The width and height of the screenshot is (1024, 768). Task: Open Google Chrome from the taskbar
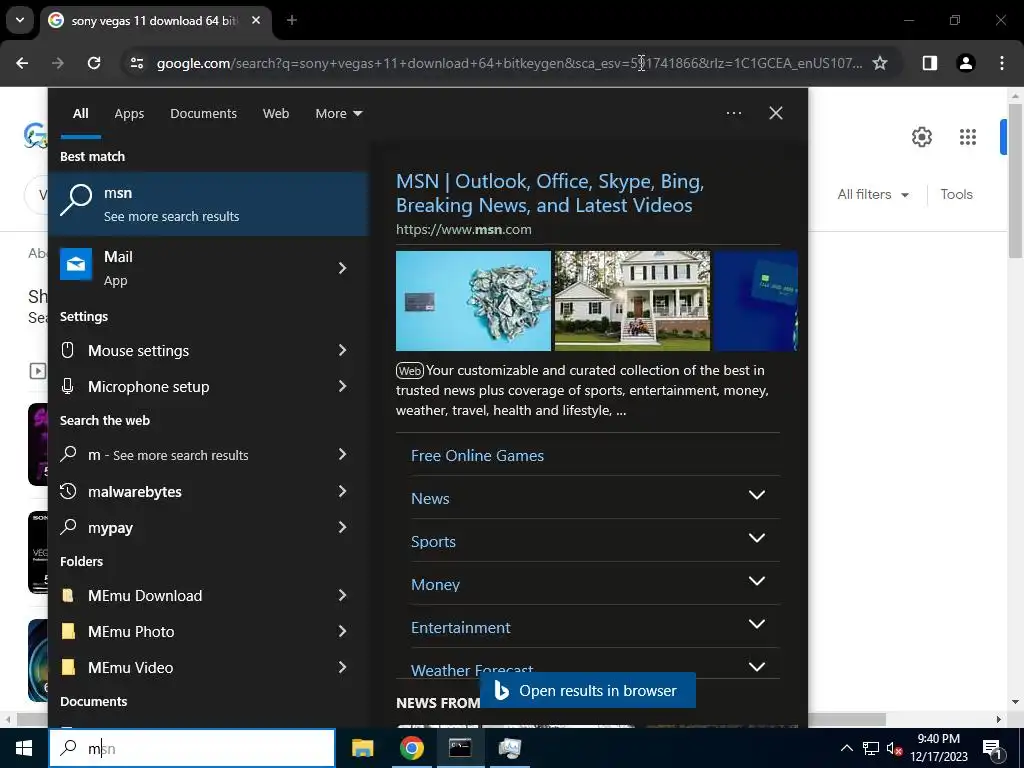click(x=411, y=748)
